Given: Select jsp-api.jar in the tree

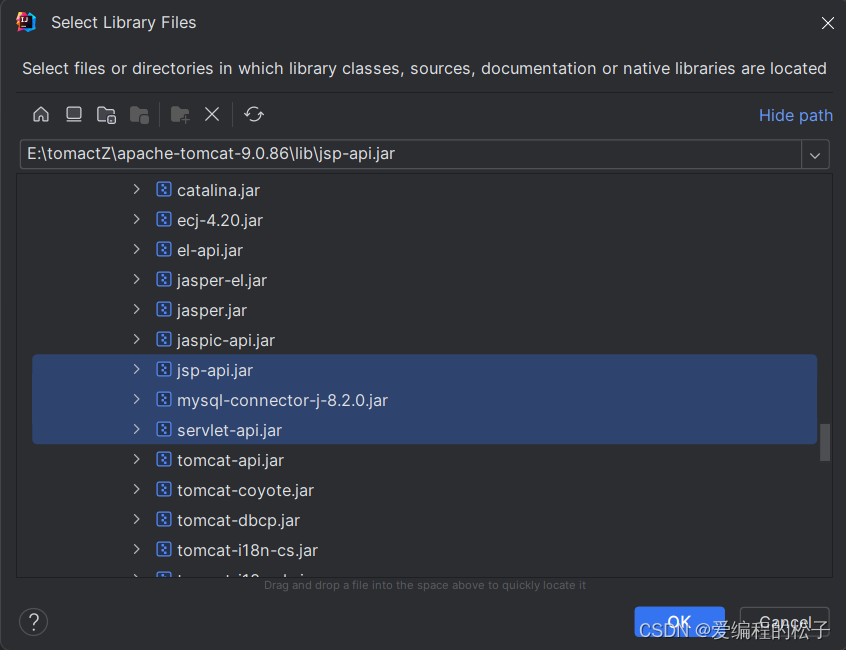Looking at the screenshot, I should pos(425,370).
